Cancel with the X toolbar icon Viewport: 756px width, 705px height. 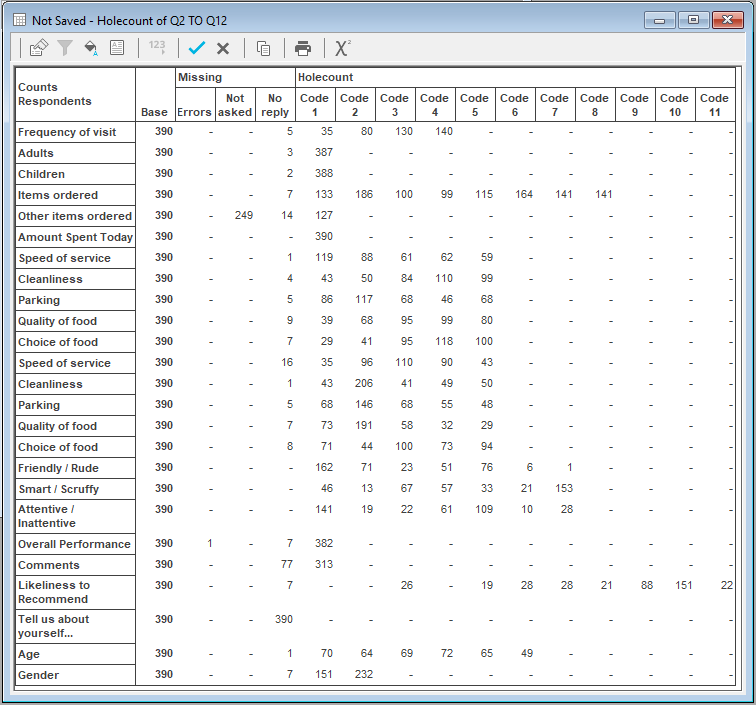[223, 47]
